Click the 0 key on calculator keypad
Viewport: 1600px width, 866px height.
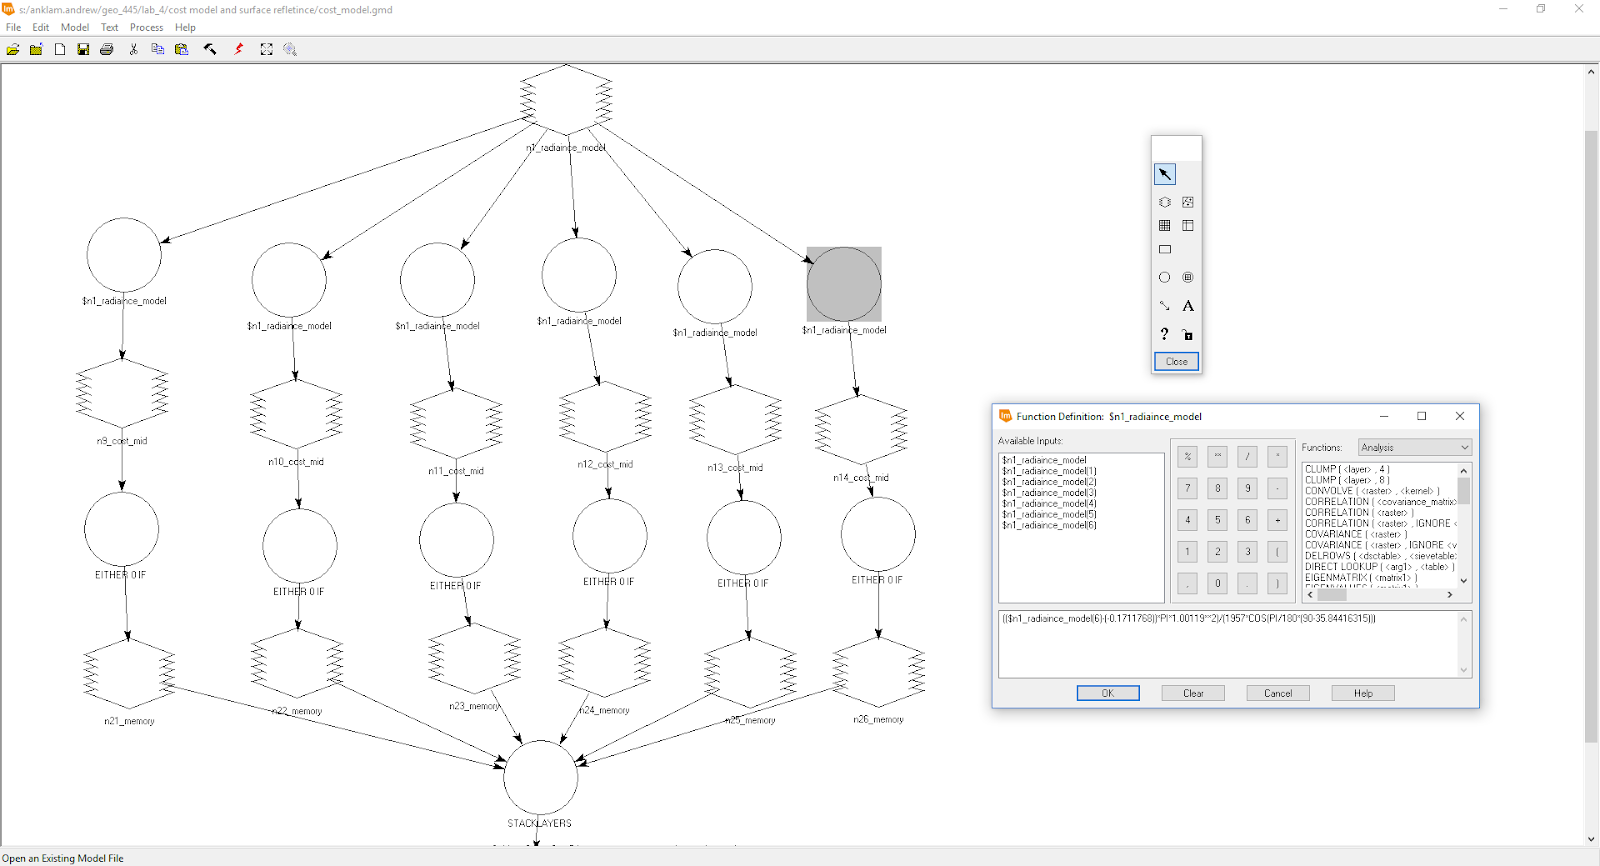tap(1217, 583)
